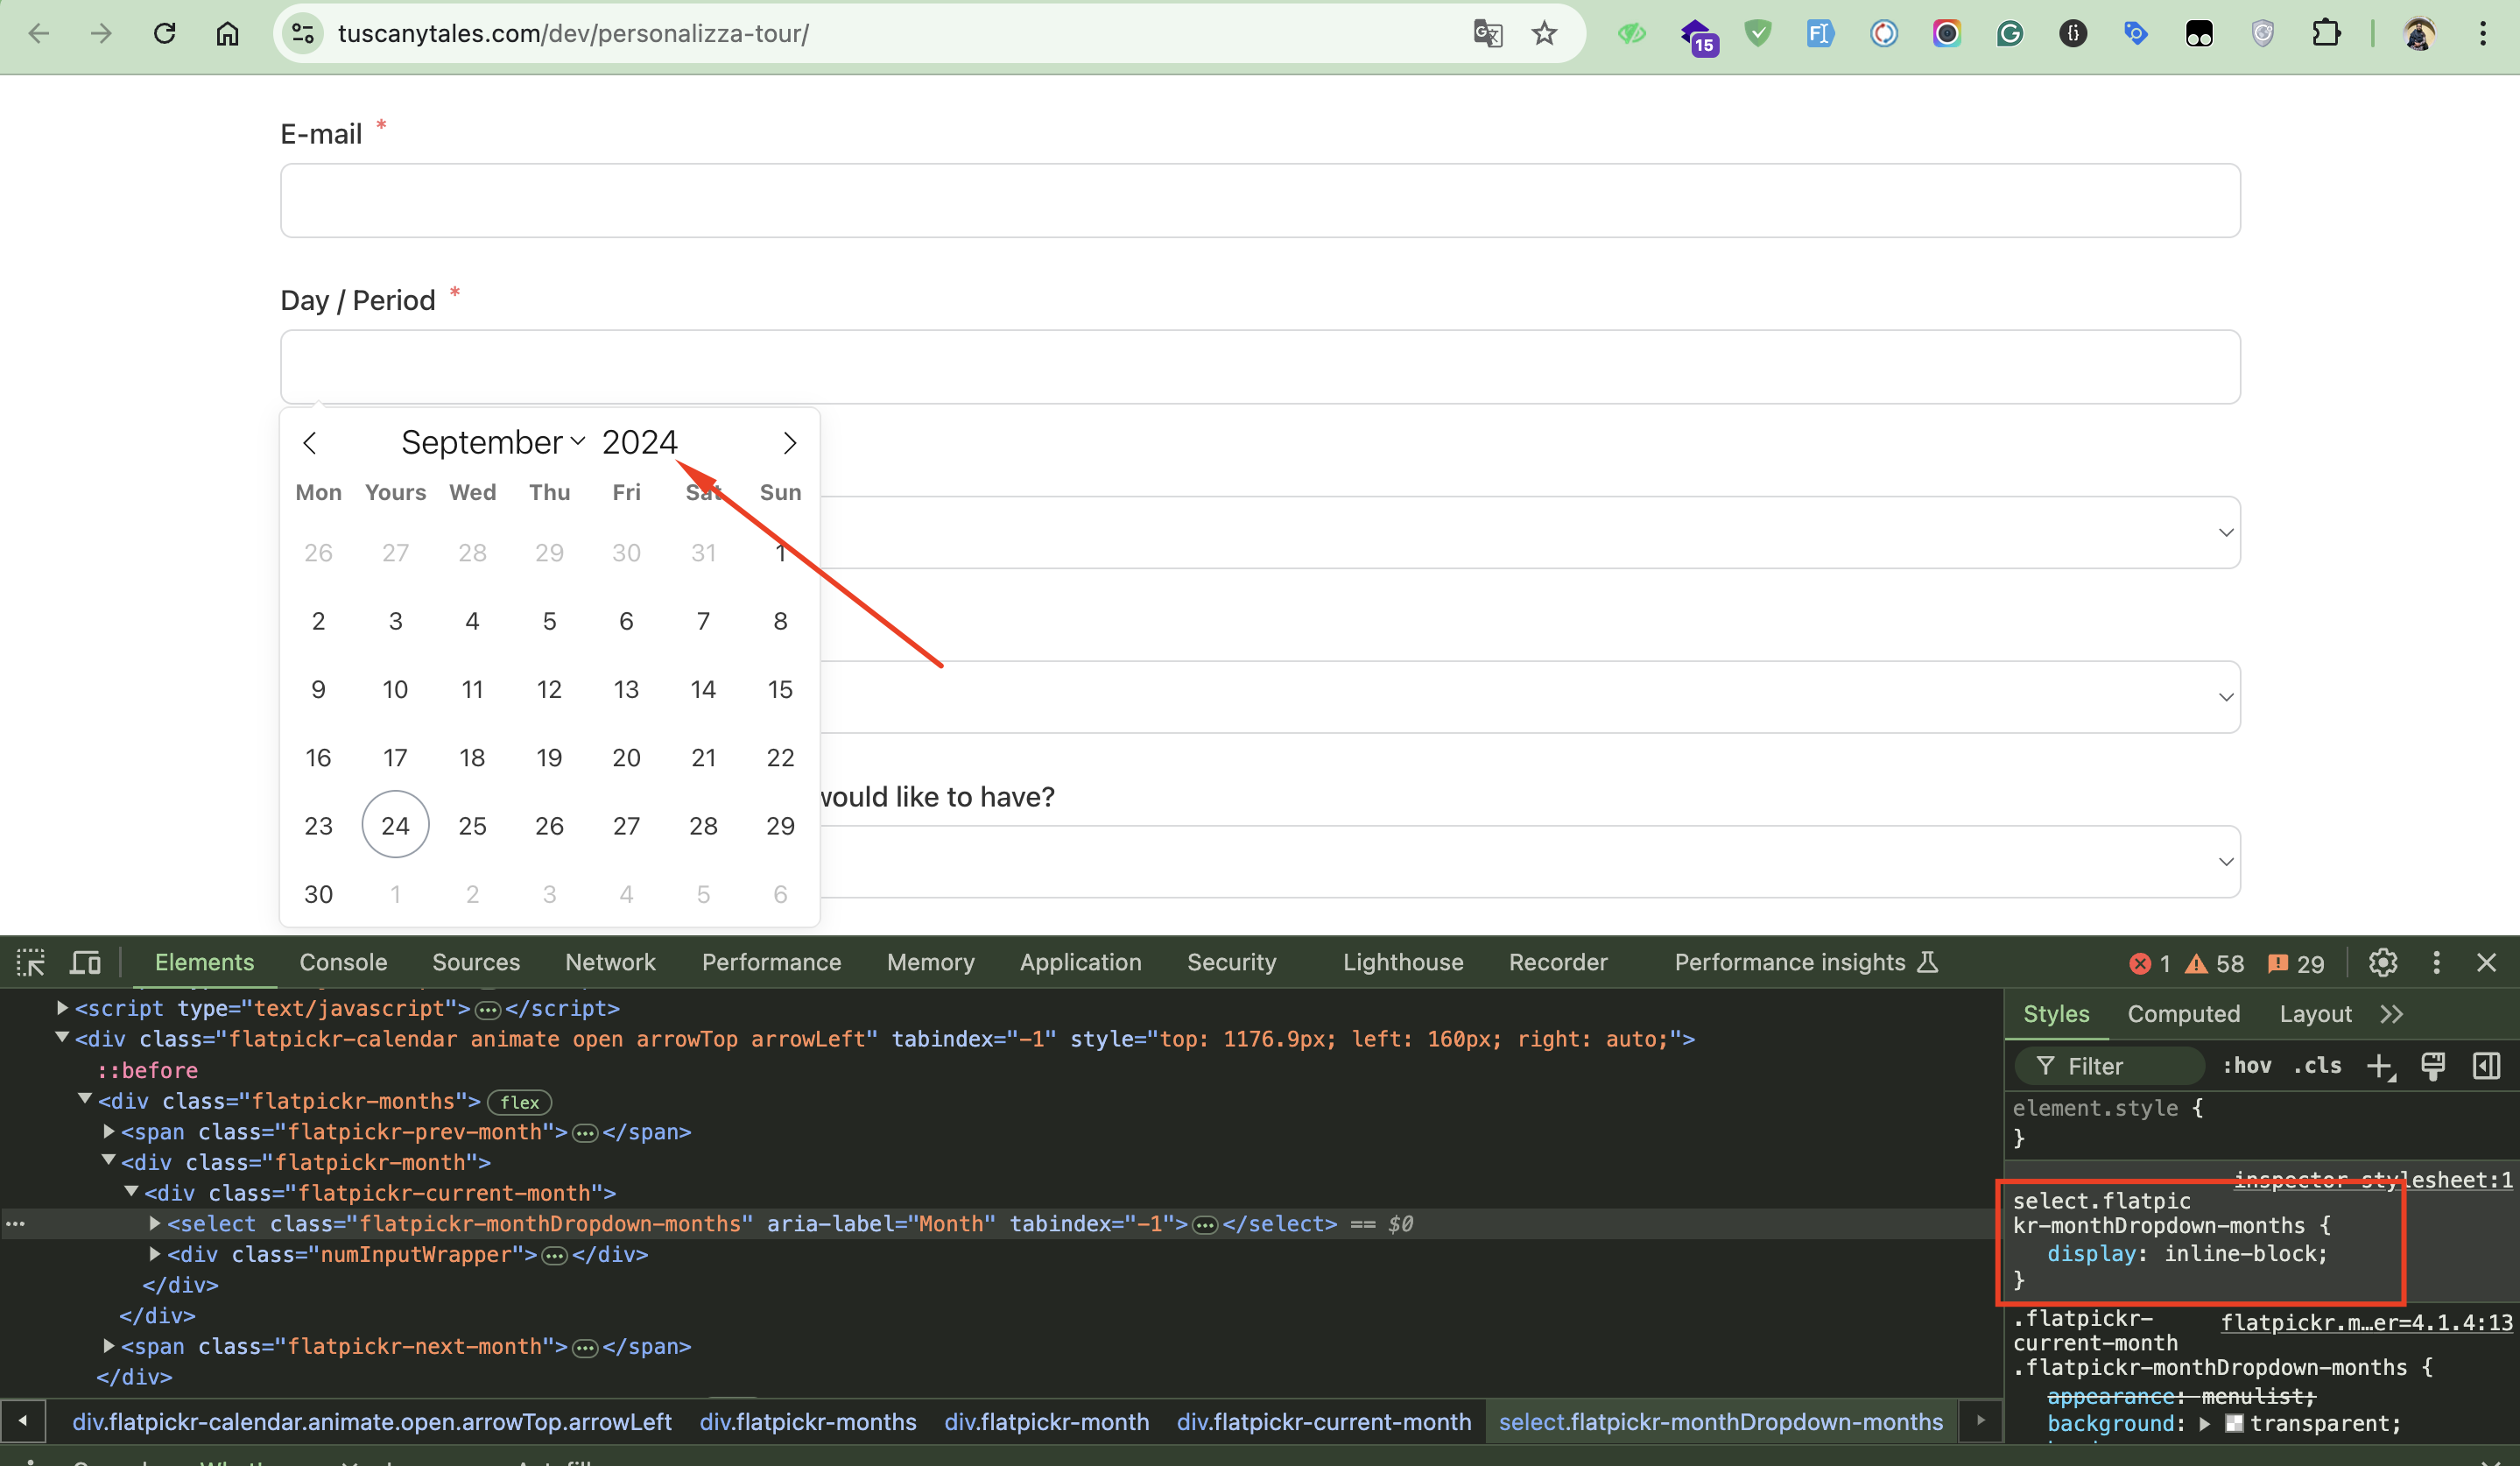Select day 24 in the calendar
This screenshot has width=2520, height=1466.
pyautogui.click(x=395, y=825)
